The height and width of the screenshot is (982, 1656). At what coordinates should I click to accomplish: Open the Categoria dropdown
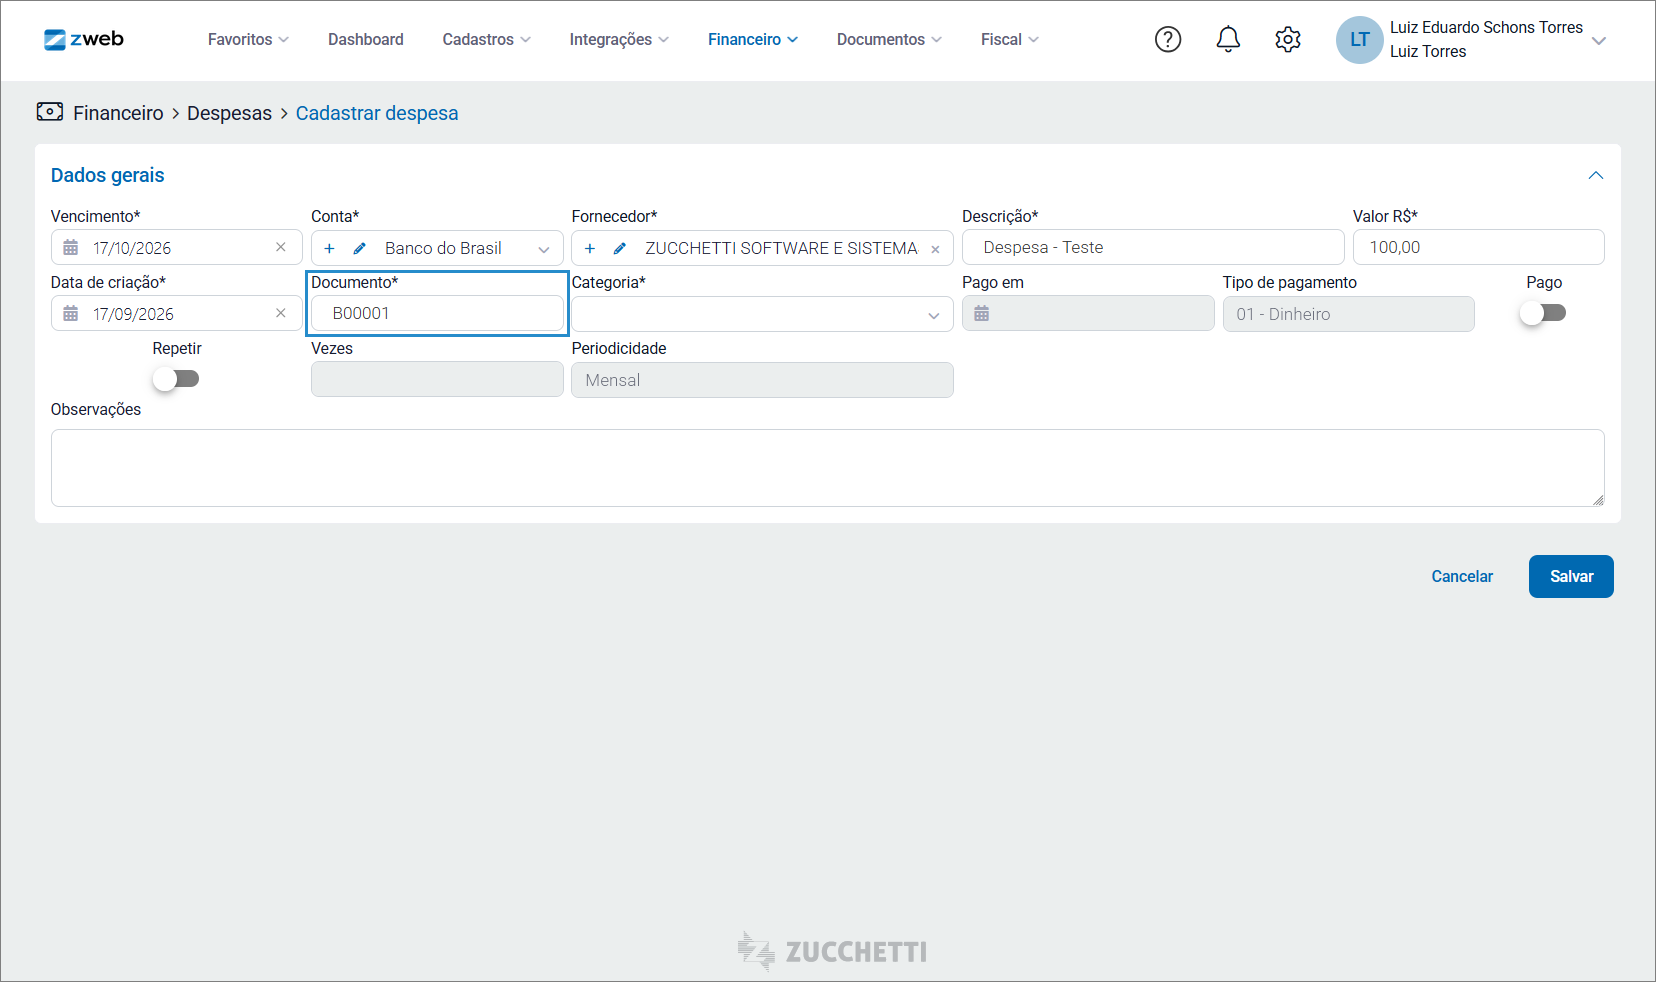762,314
